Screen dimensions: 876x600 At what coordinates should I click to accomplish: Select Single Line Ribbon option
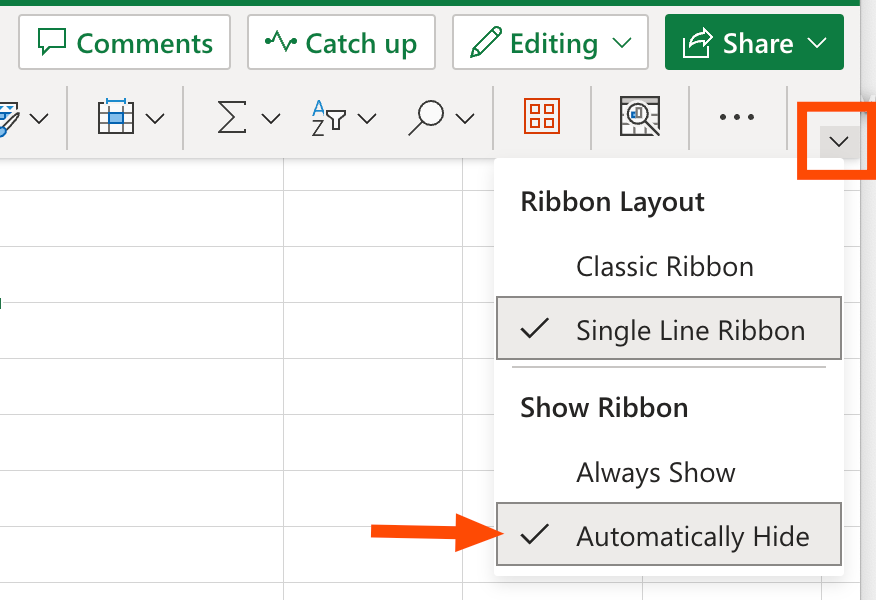669,328
